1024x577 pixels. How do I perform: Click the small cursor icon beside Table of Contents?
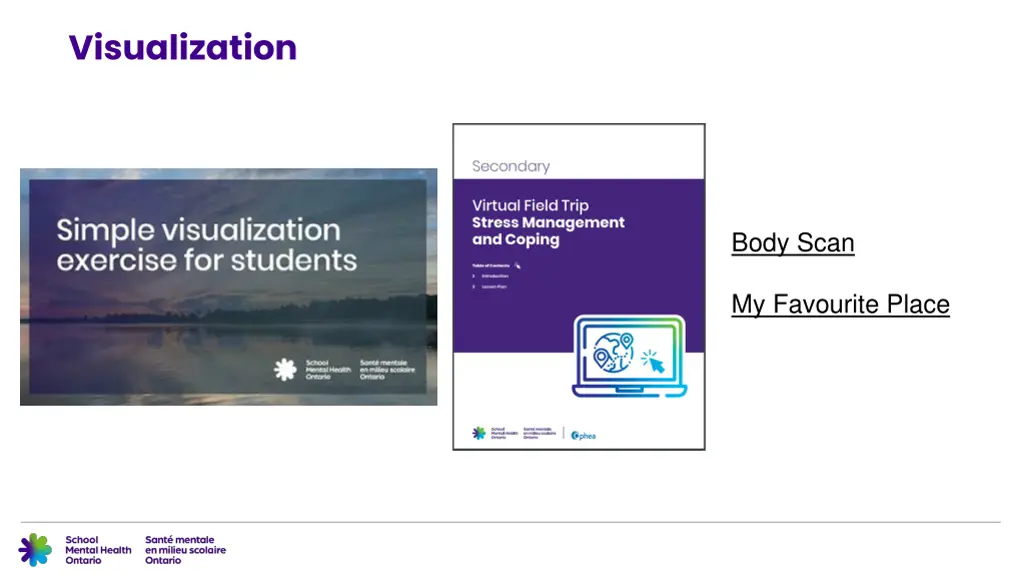pos(517,265)
